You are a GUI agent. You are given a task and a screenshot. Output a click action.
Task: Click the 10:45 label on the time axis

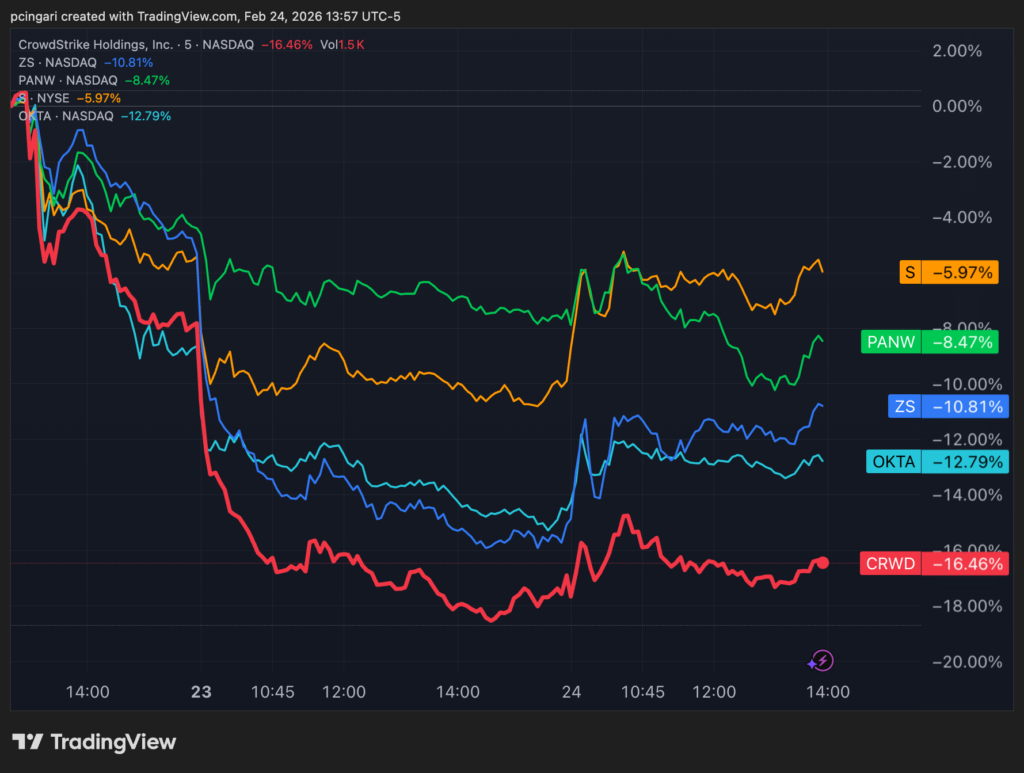tap(274, 691)
